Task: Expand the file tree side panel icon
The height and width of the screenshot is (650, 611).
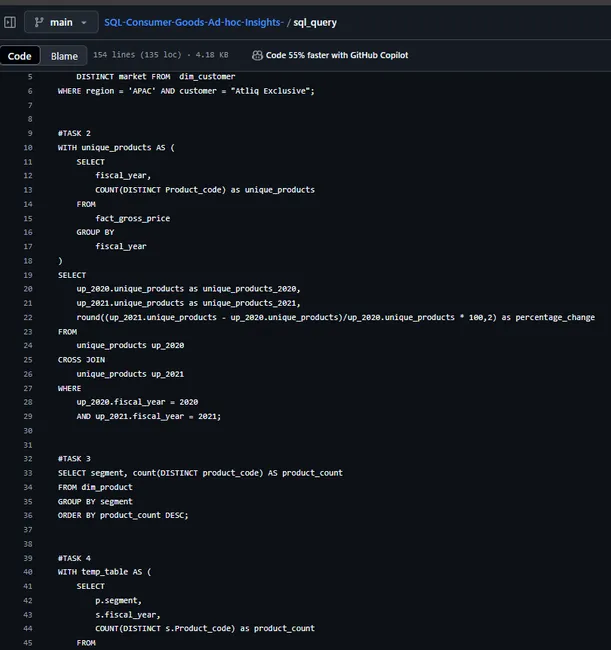Action: 10,22
